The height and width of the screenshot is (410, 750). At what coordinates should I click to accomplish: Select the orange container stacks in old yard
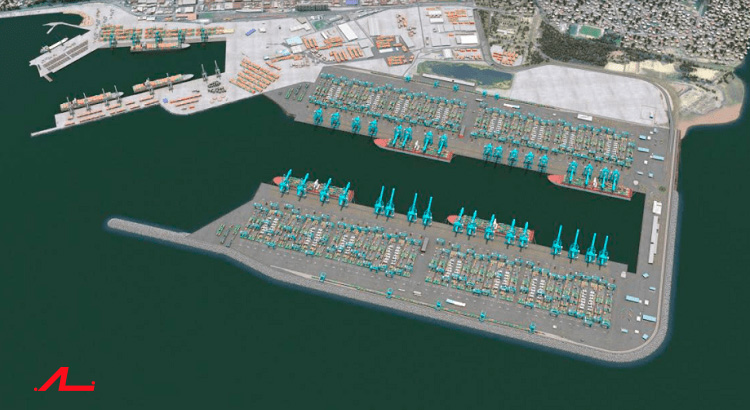[x=254, y=75]
